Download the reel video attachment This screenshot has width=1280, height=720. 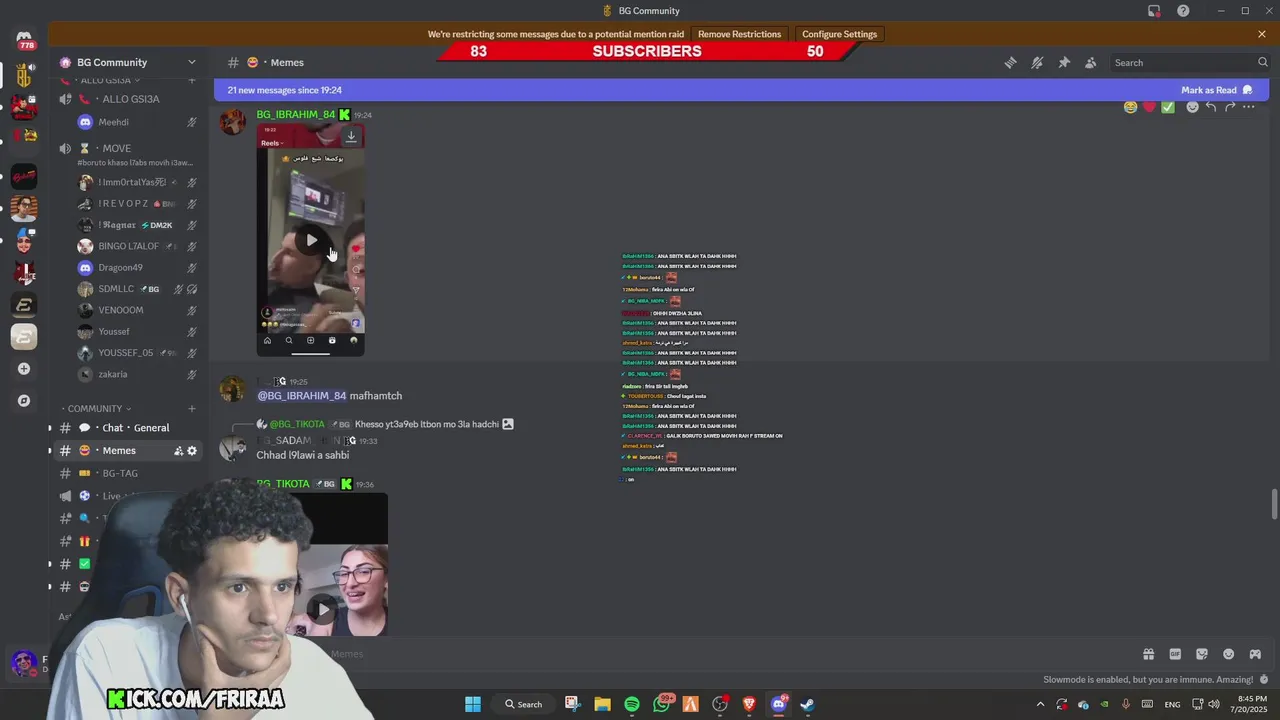coord(351,136)
